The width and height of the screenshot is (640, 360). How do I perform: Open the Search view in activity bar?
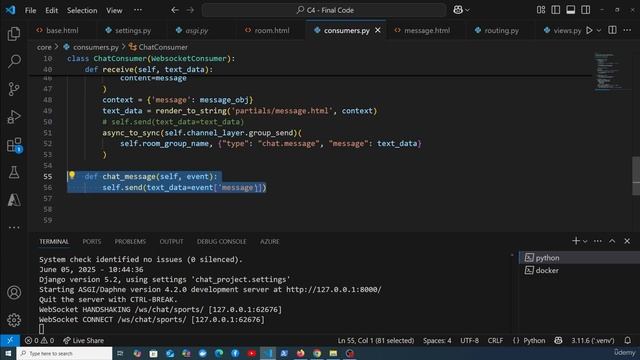pyautogui.click(x=14, y=61)
